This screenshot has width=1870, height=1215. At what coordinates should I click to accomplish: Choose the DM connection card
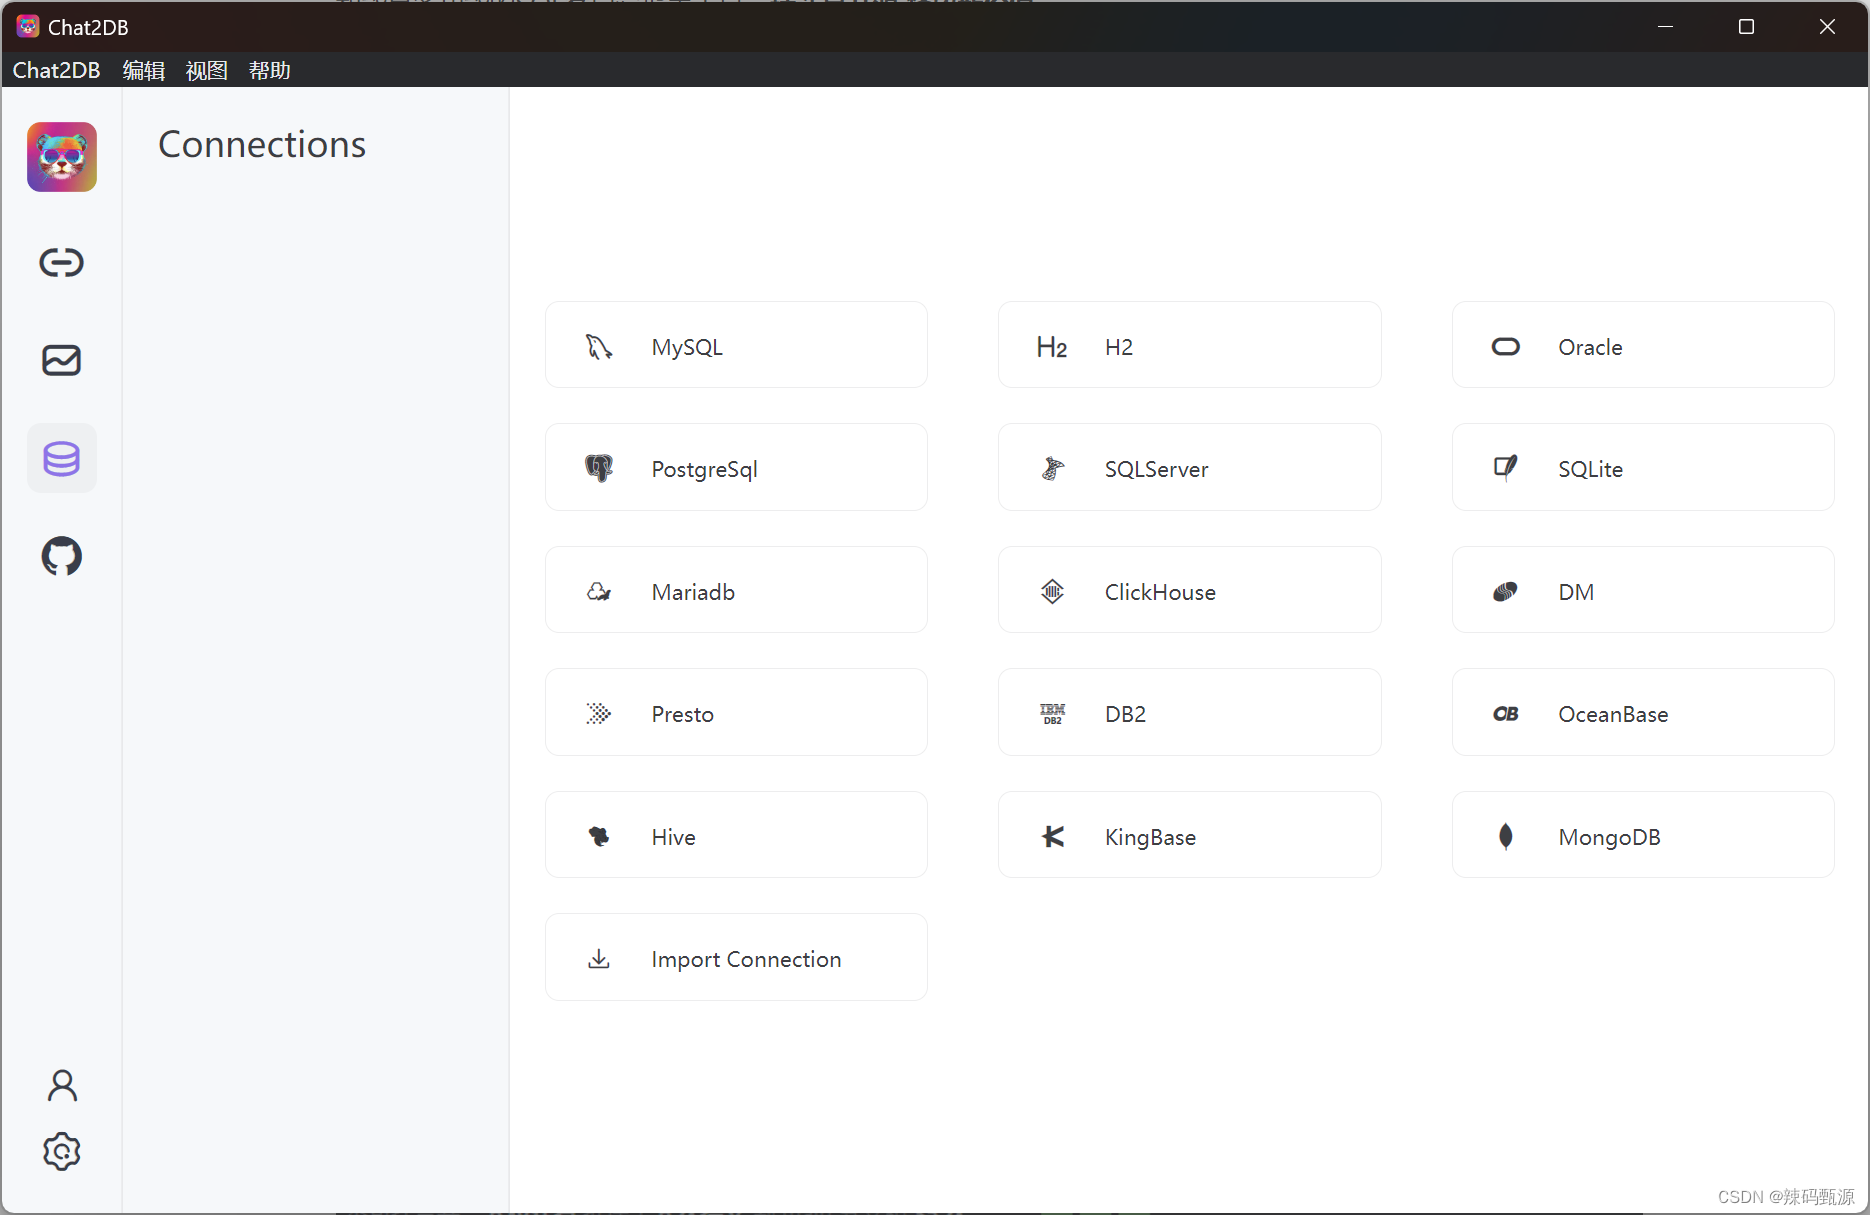pyautogui.click(x=1643, y=590)
